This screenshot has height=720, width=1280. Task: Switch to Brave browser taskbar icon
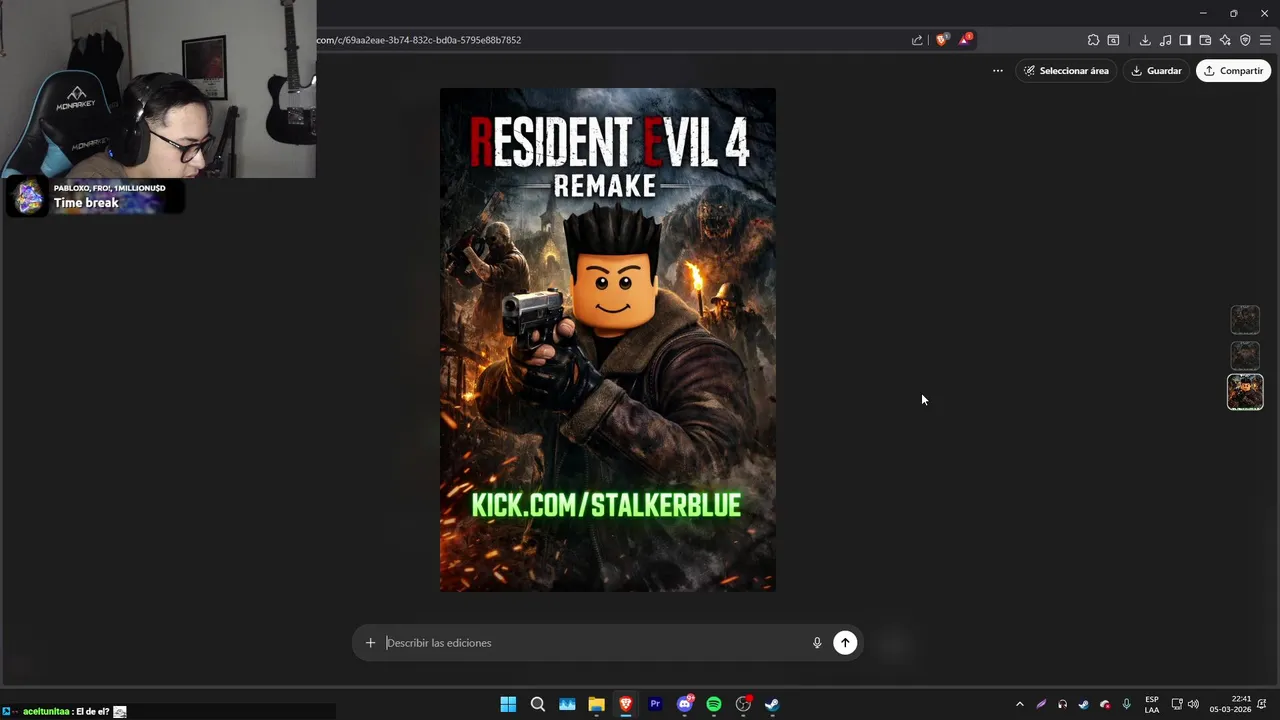[x=626, y=704]
